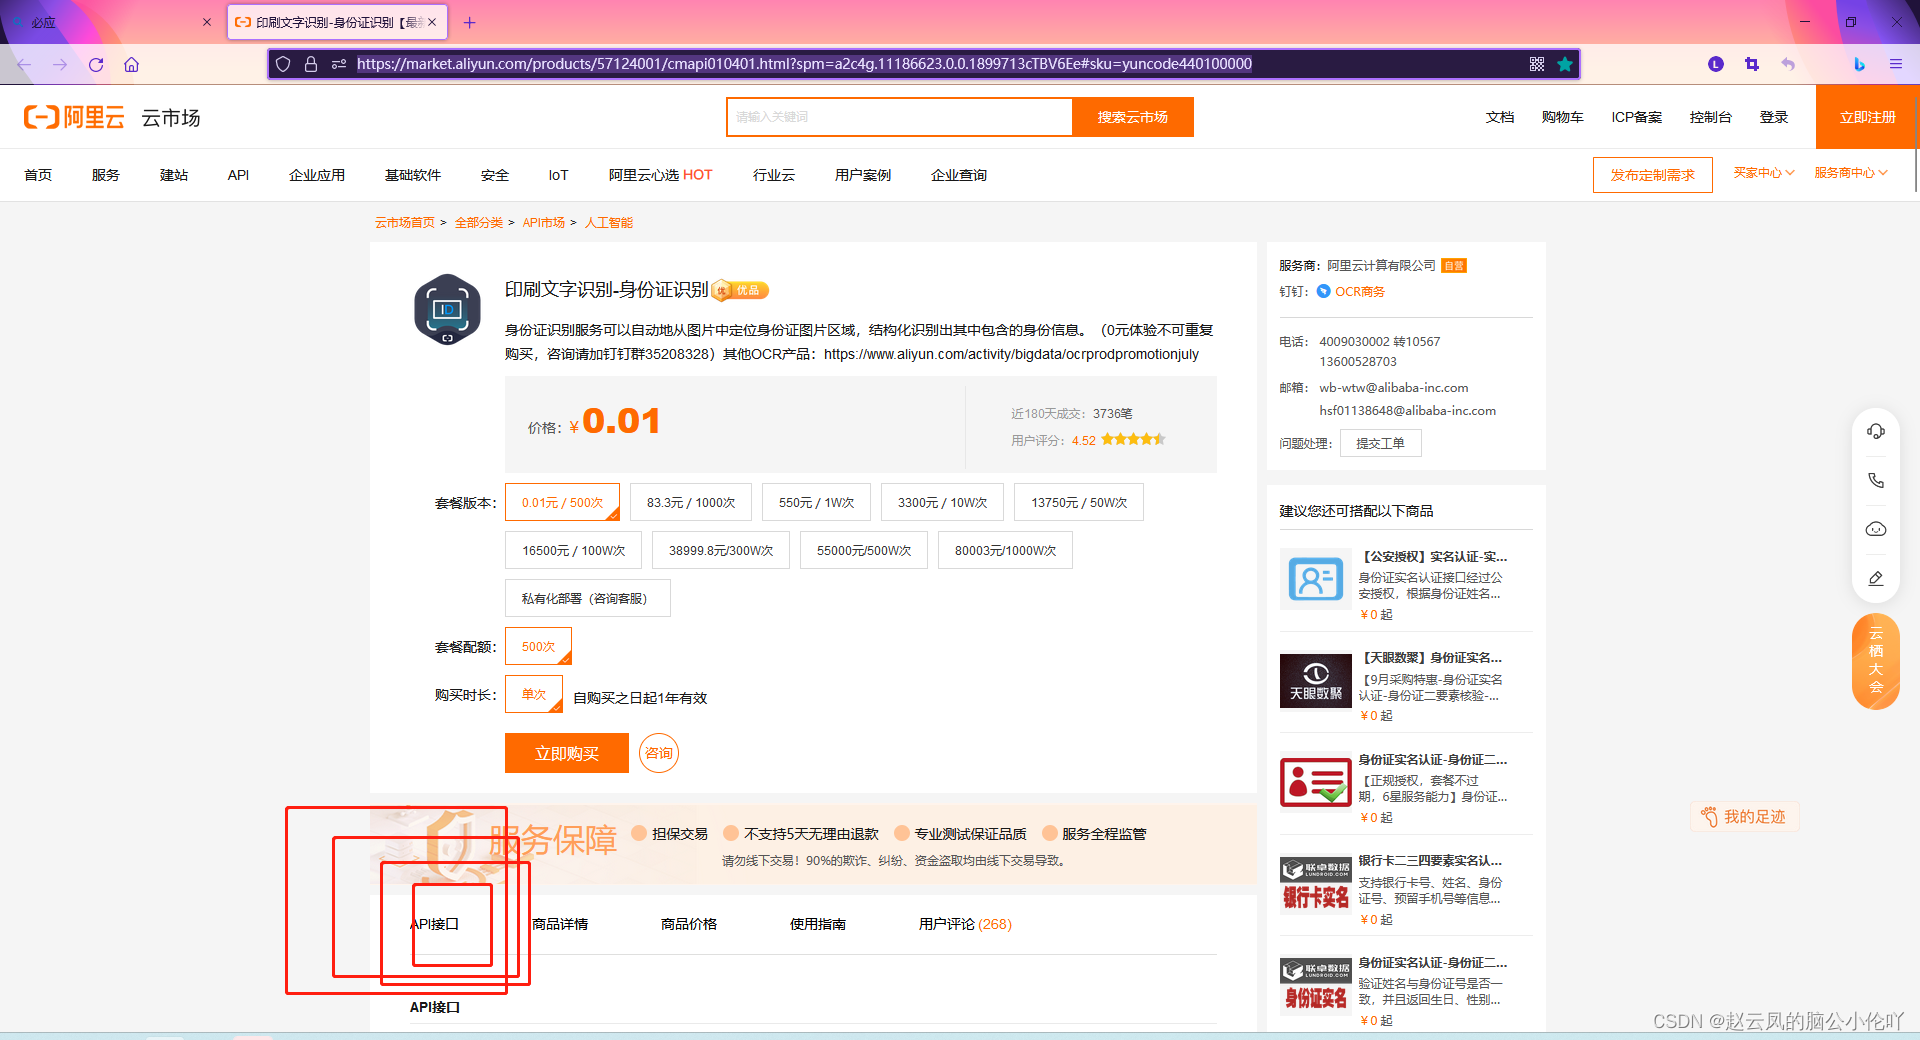Click 提交工单 button

(x=1380, y=443)
